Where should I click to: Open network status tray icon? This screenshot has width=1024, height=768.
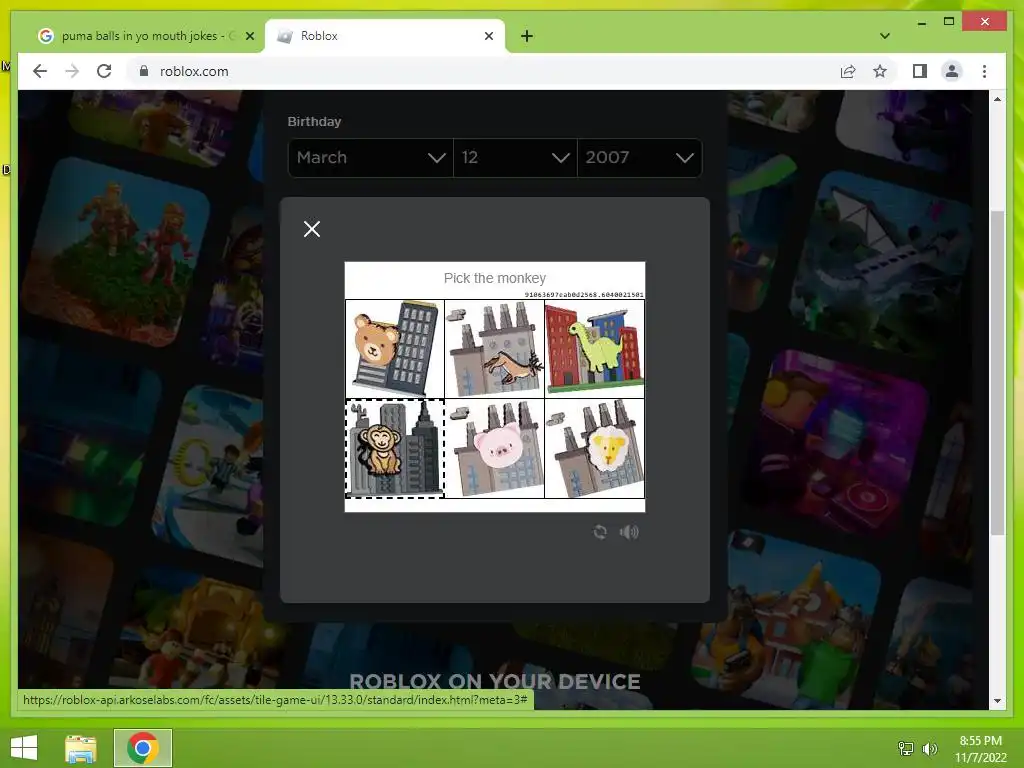click(x=906, y=748)
